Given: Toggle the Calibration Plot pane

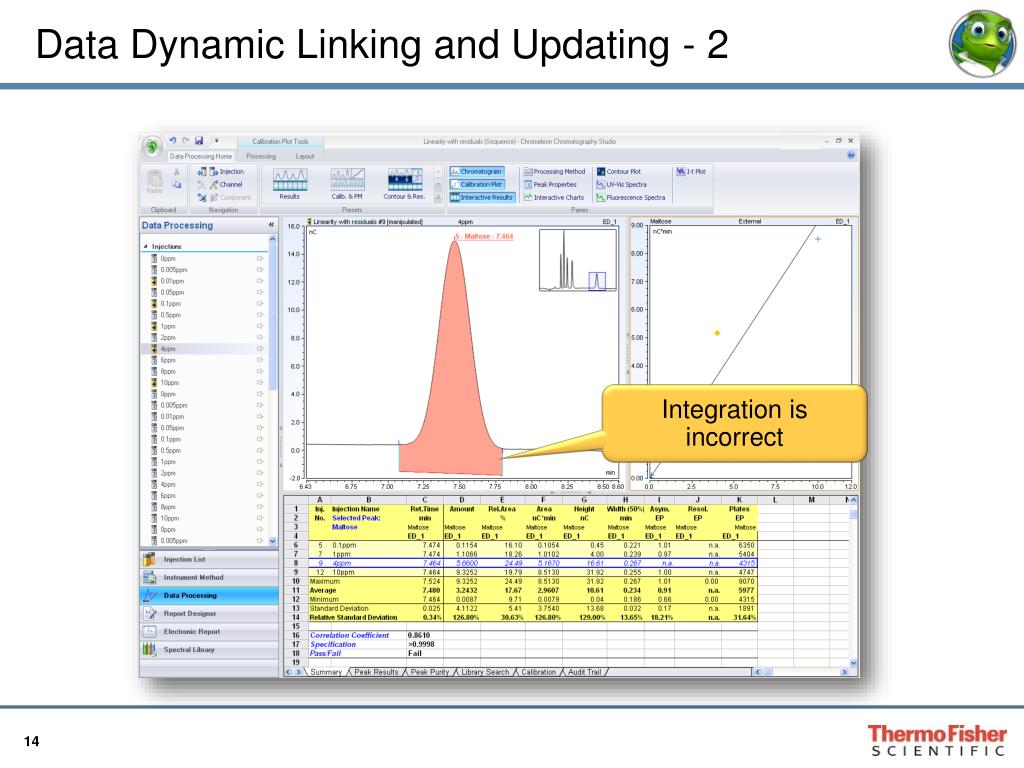Looking at the screenshot, I should coord(477,185).
